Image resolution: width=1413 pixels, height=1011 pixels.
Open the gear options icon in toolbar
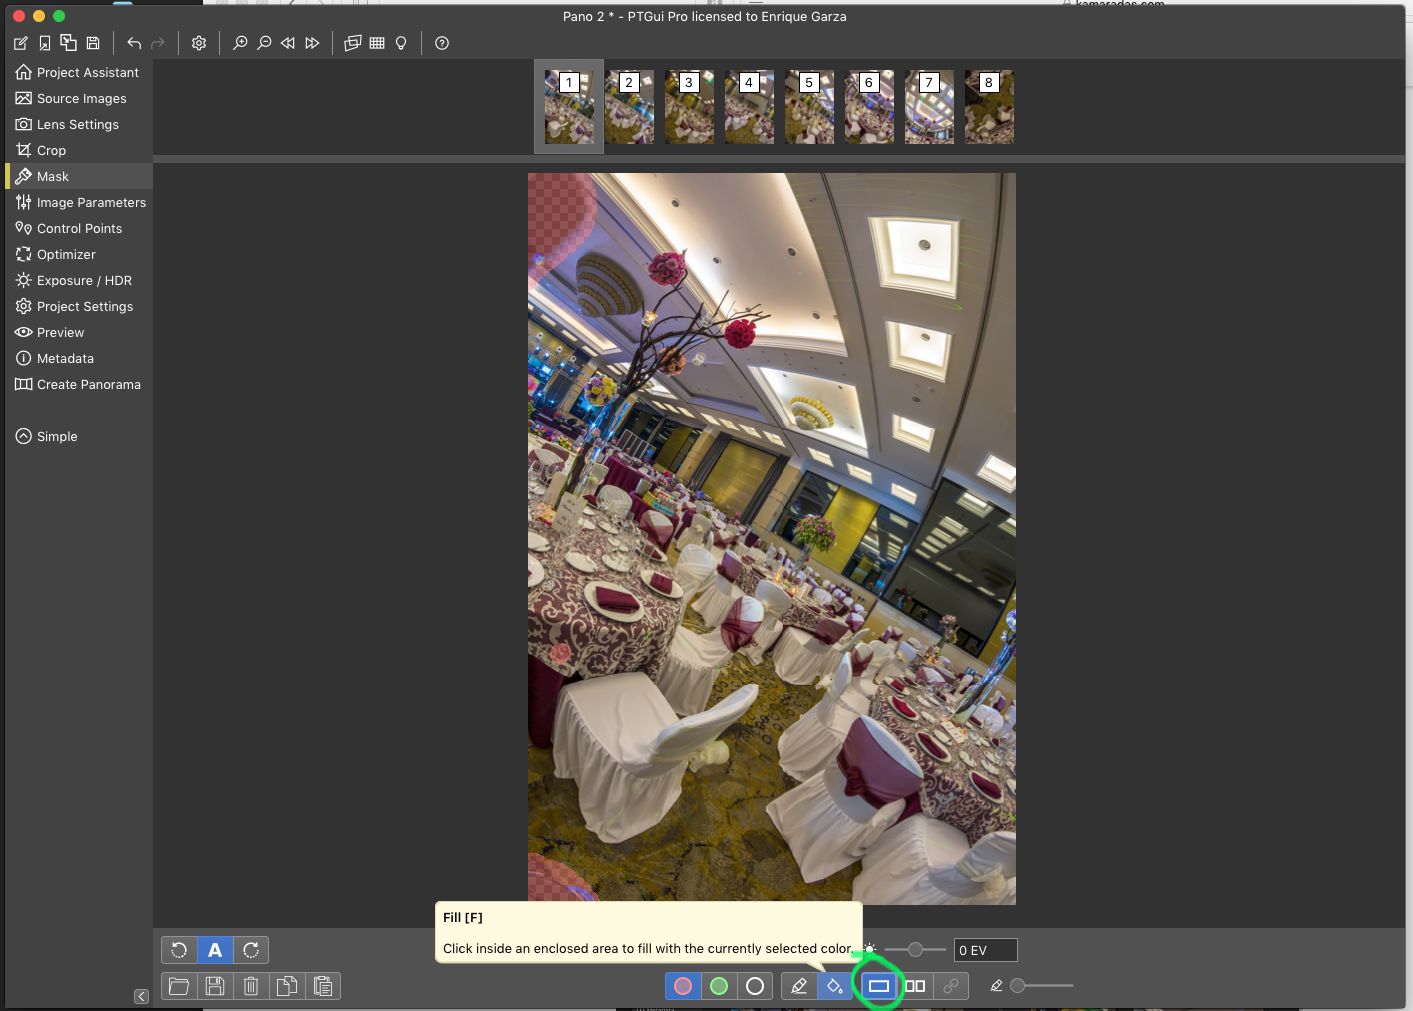point(199,43)
